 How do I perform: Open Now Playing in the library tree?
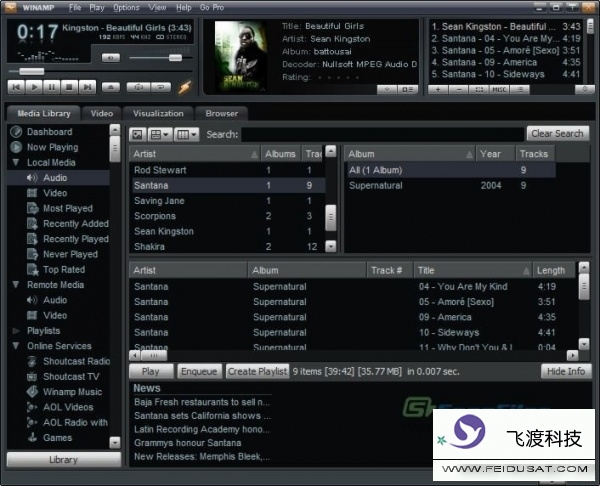pyautogui.click(x=52, y=147)
